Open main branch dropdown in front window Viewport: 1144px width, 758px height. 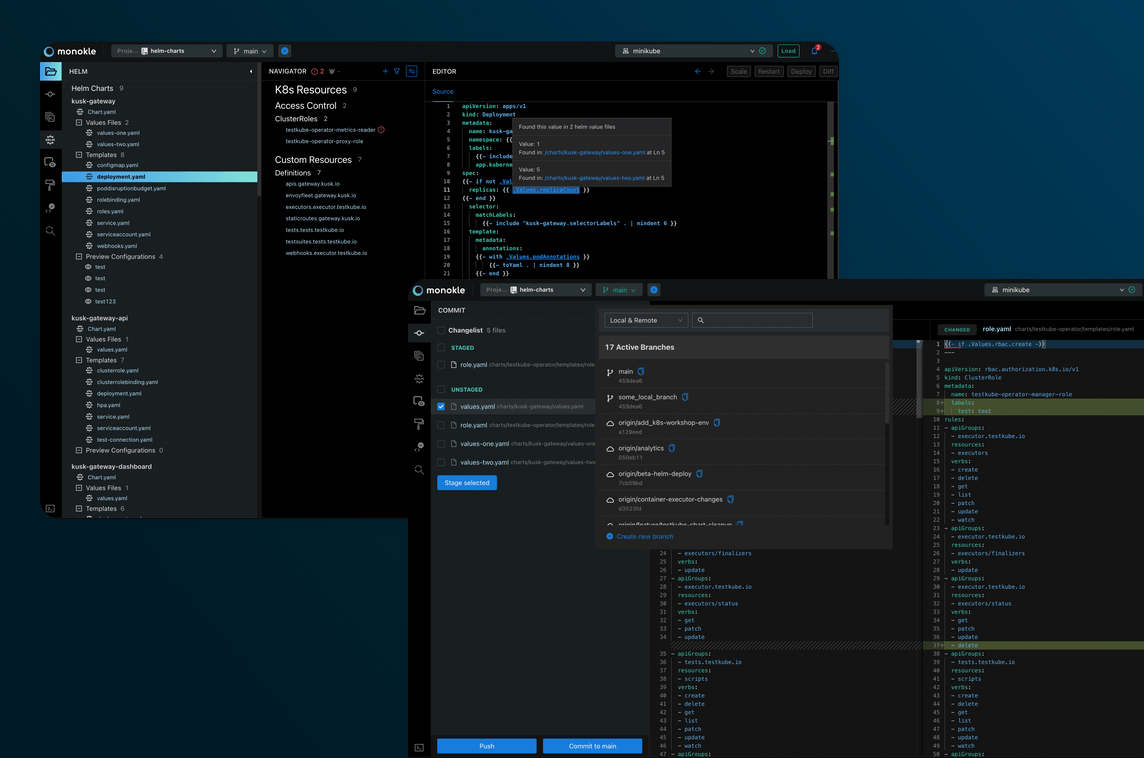[x=619, y=290]
